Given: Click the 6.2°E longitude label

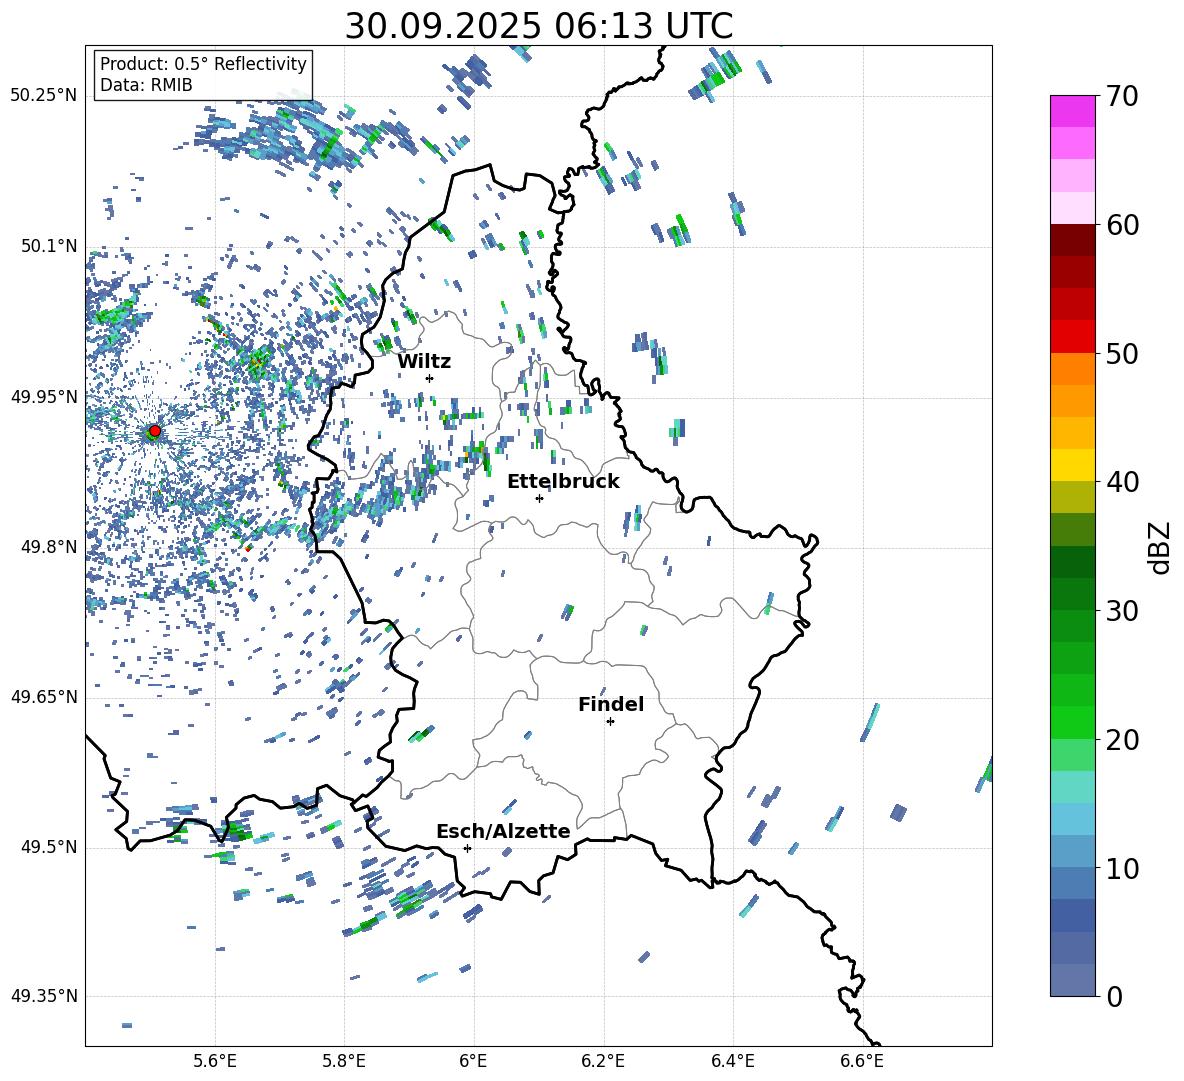Looking at the screenshot, I should pos(603,1061).
